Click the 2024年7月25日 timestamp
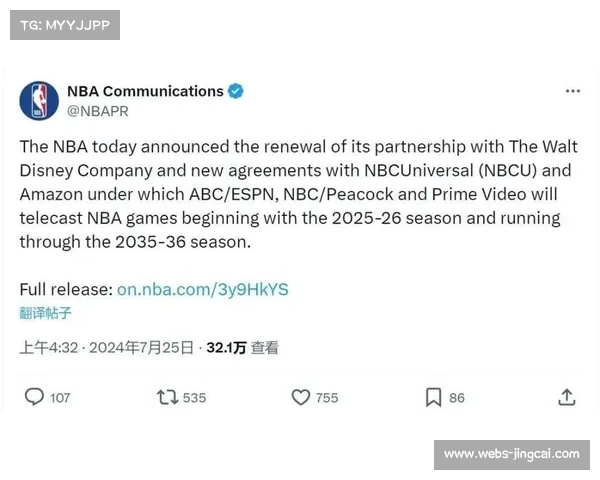 pyautogui.click(x=141, y=348)
